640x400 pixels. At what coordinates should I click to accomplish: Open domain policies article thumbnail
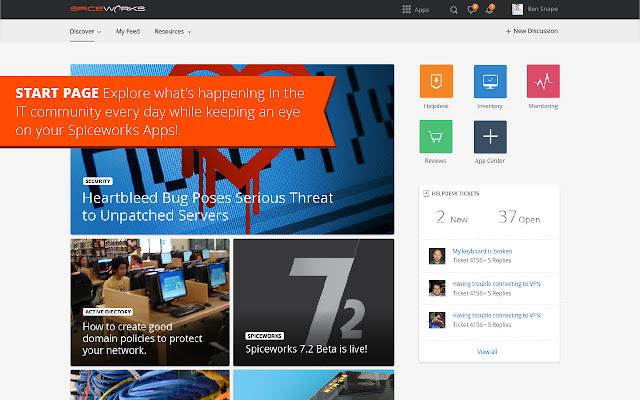(x=150, y=302)
